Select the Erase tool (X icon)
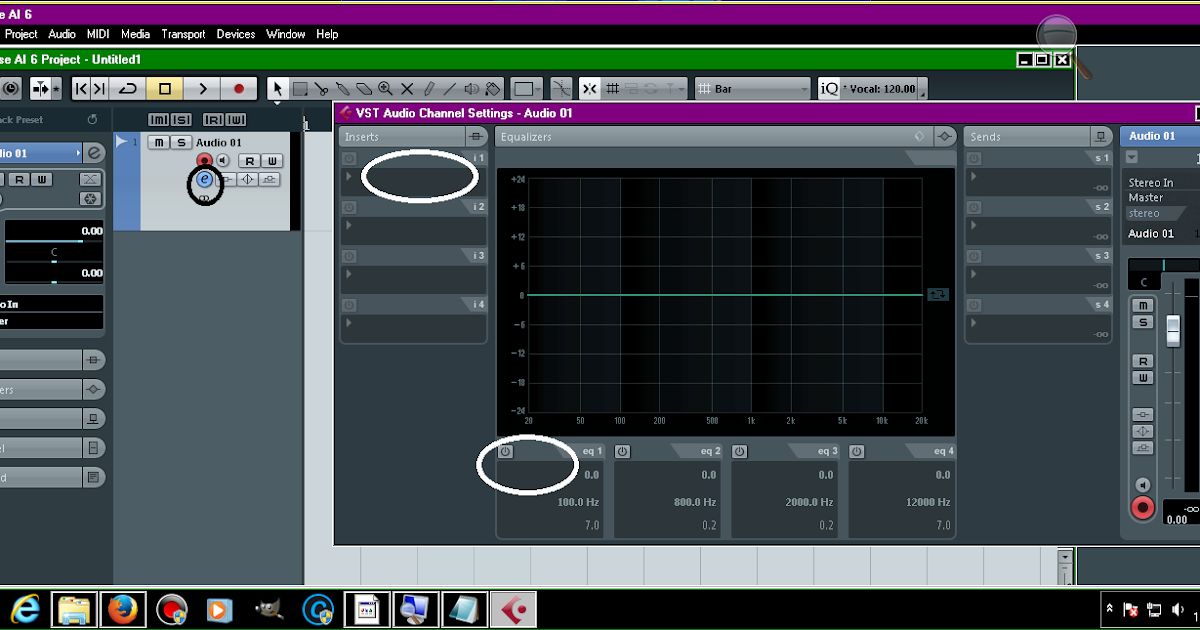 pos(407,88)
